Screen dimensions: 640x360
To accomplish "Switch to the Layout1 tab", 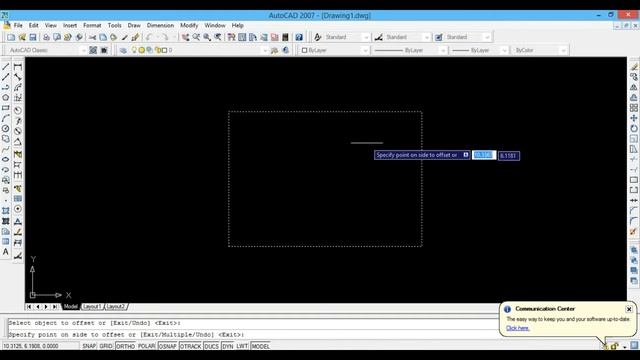I will pos(92,307).
